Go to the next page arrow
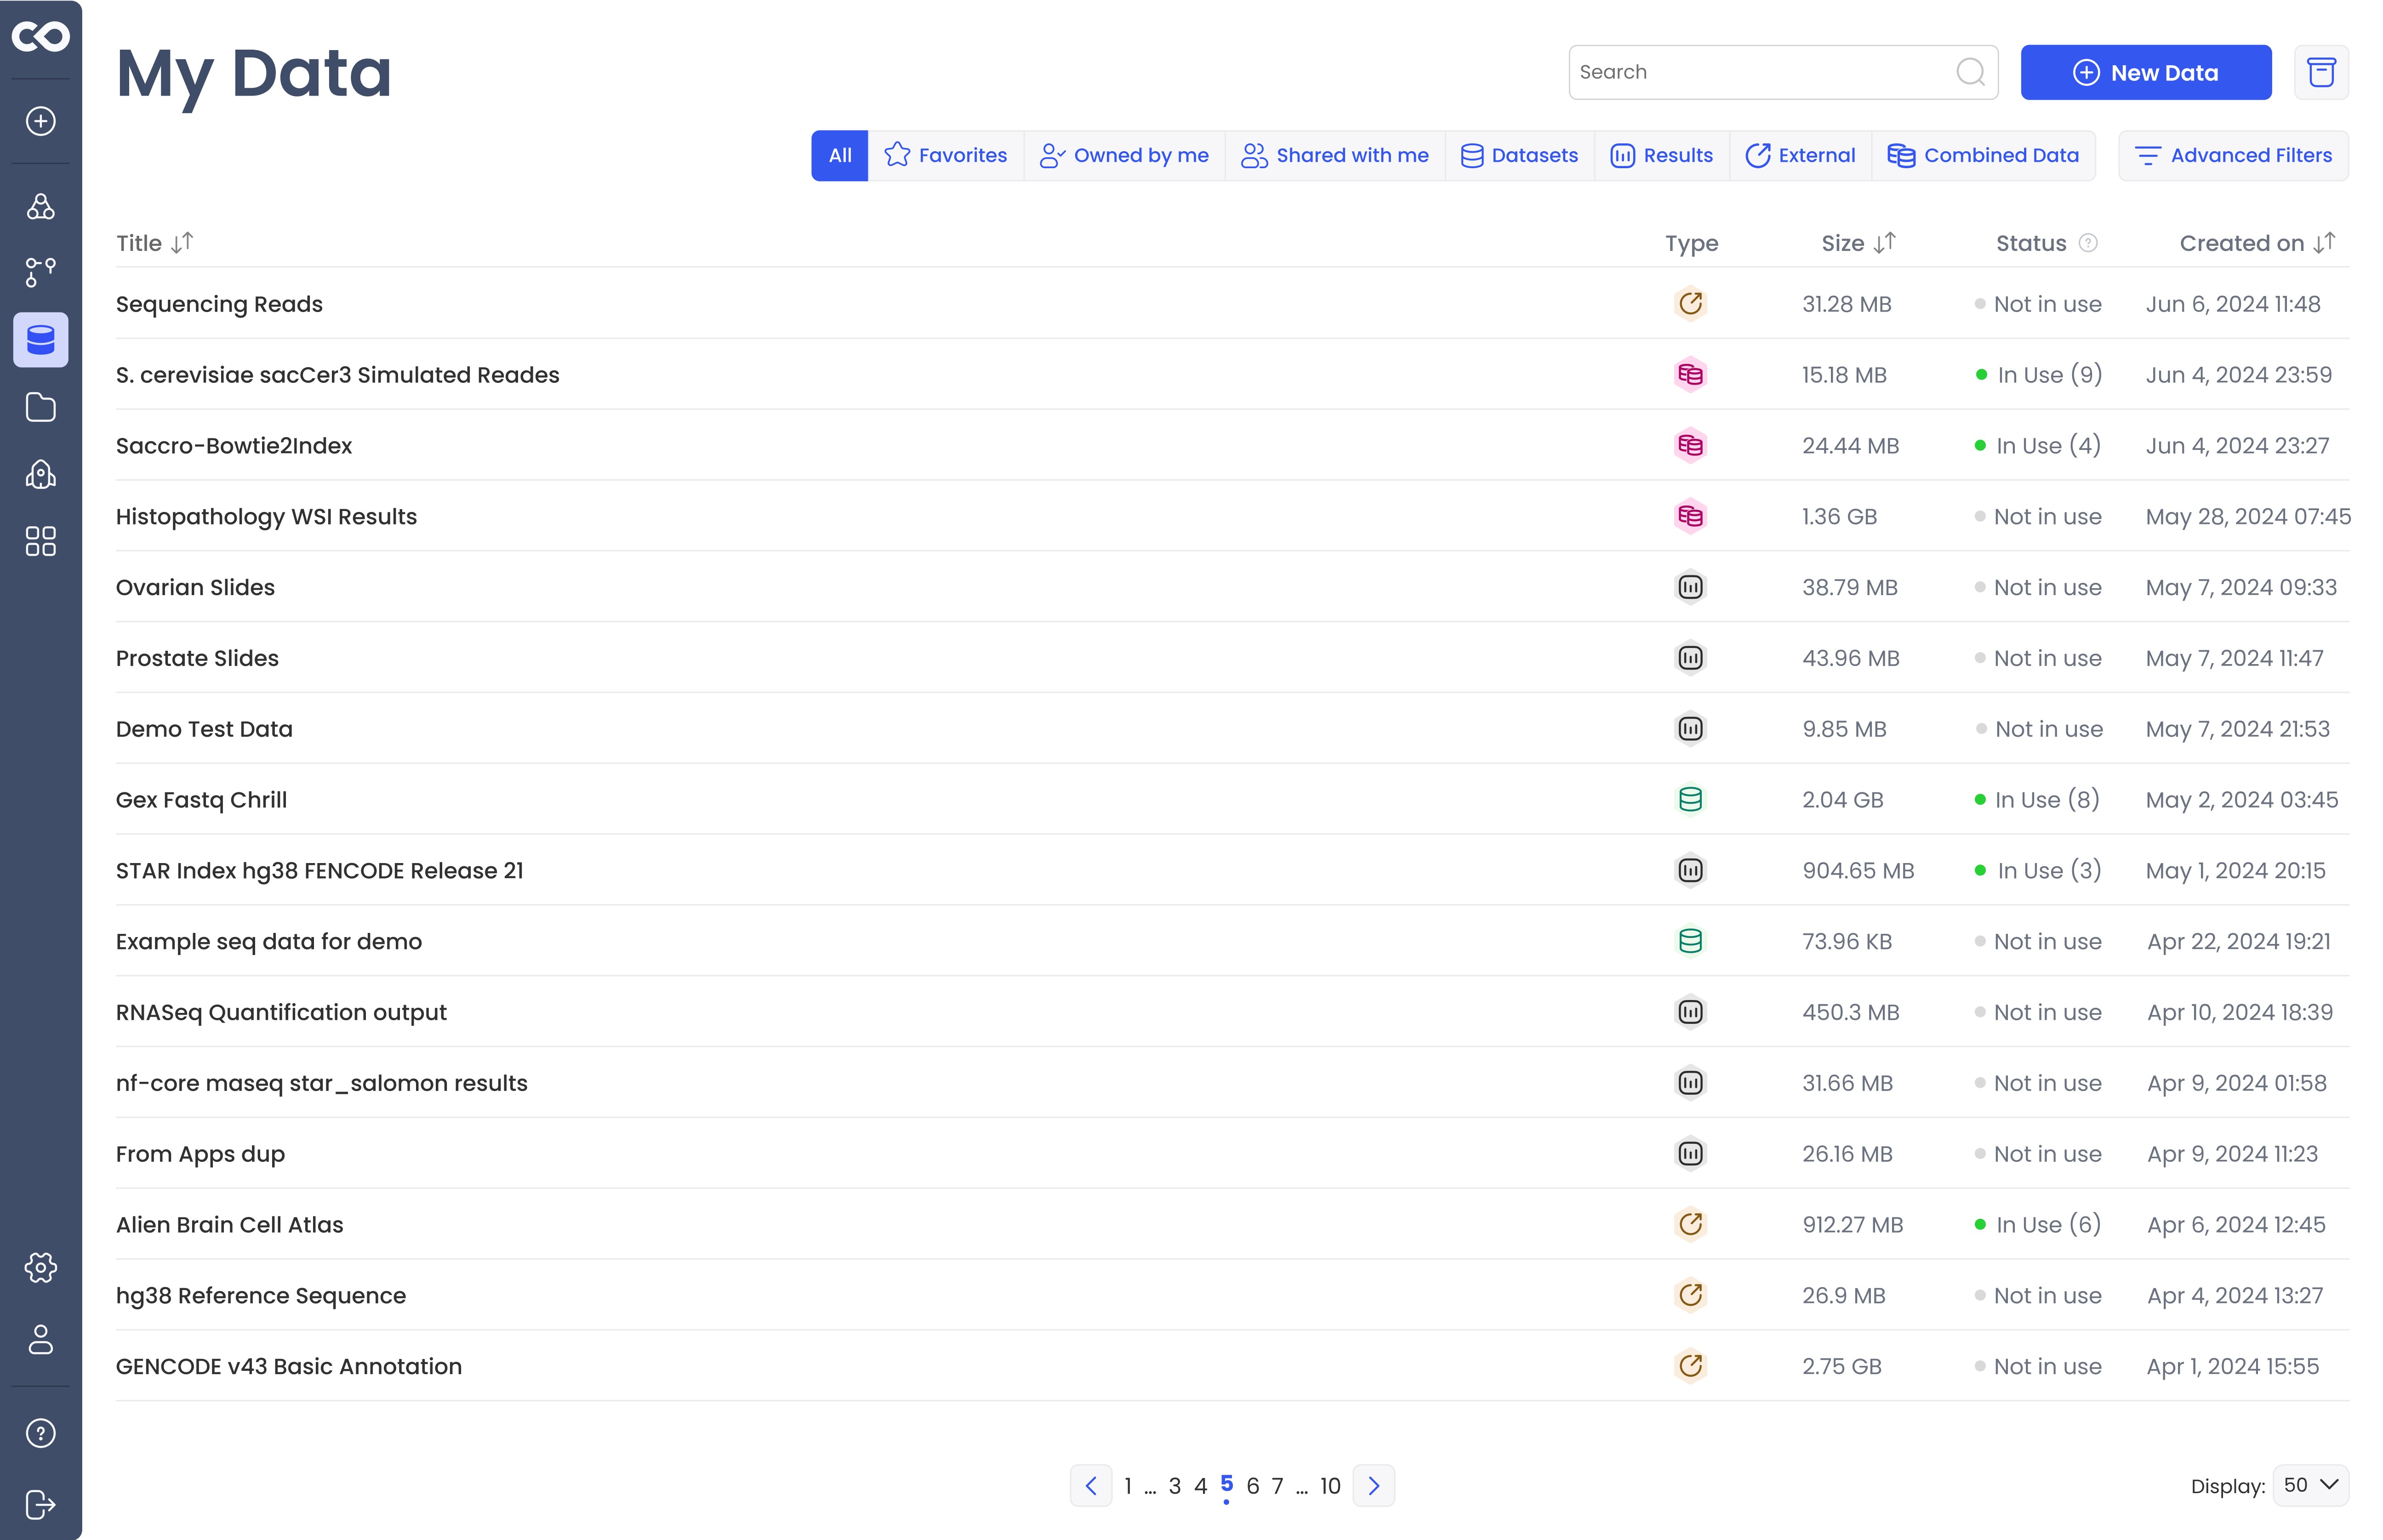The width and height of the screenshot is (2383, 1540). click(x=1373, y=1486)
